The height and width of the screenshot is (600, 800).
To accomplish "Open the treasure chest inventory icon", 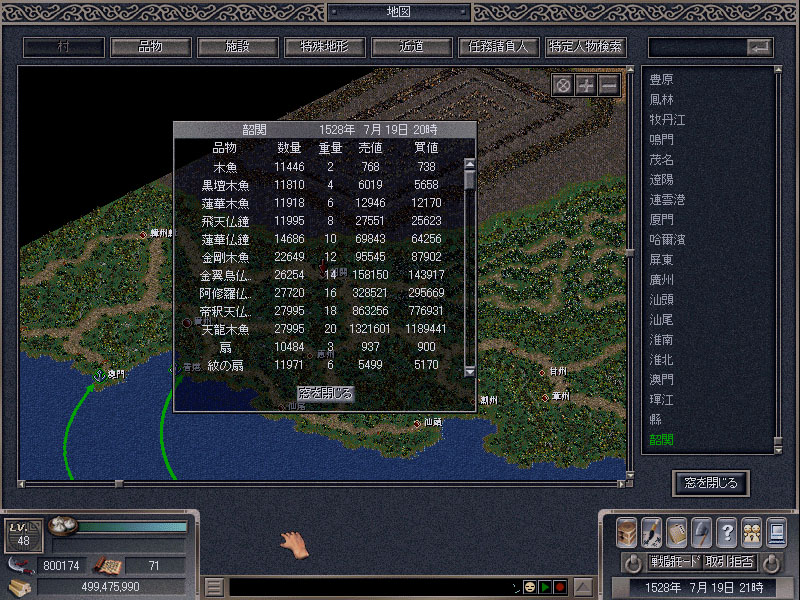I will point(627,531).
